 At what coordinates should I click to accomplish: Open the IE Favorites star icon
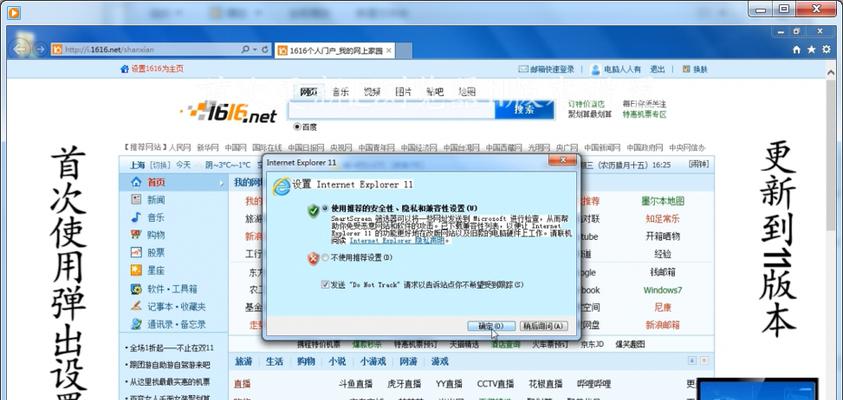pos(811,49)
